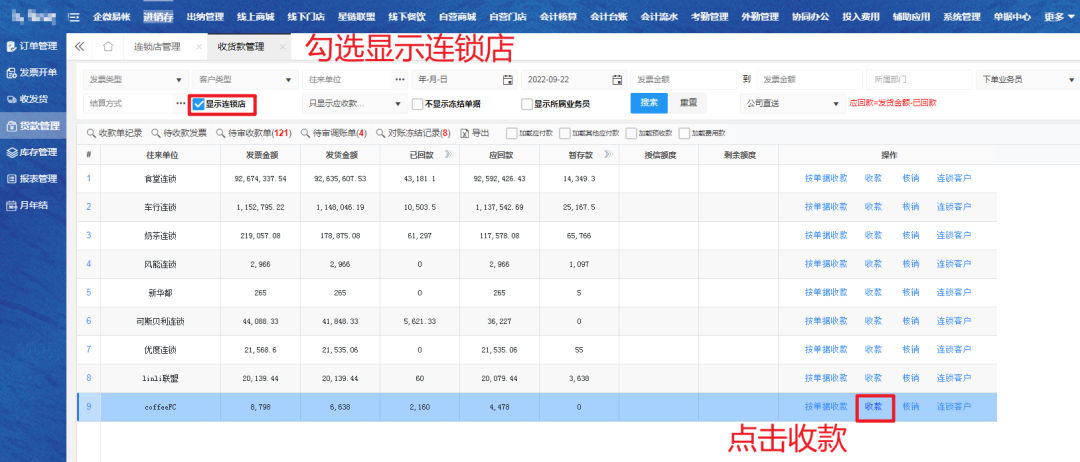Image resolution: width=1080 pixels, height=462 pixels.
Task: Click 收款 link in coffeeFC row
Action: (873, 406)
